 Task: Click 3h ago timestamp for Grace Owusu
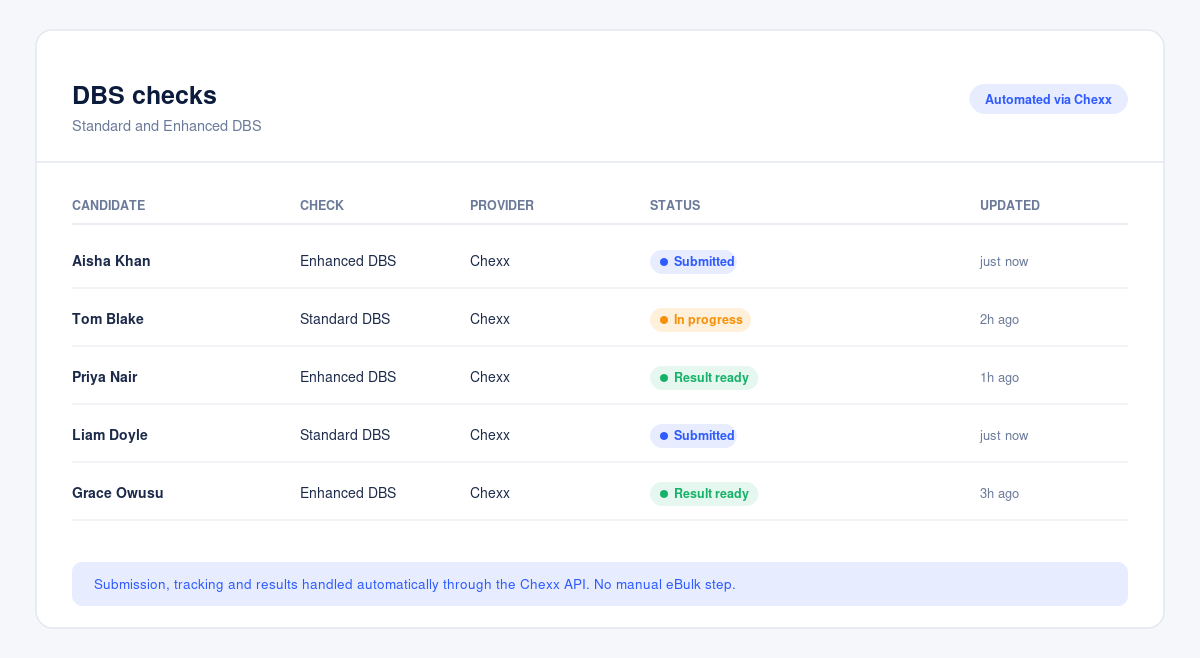pos(999,494)
